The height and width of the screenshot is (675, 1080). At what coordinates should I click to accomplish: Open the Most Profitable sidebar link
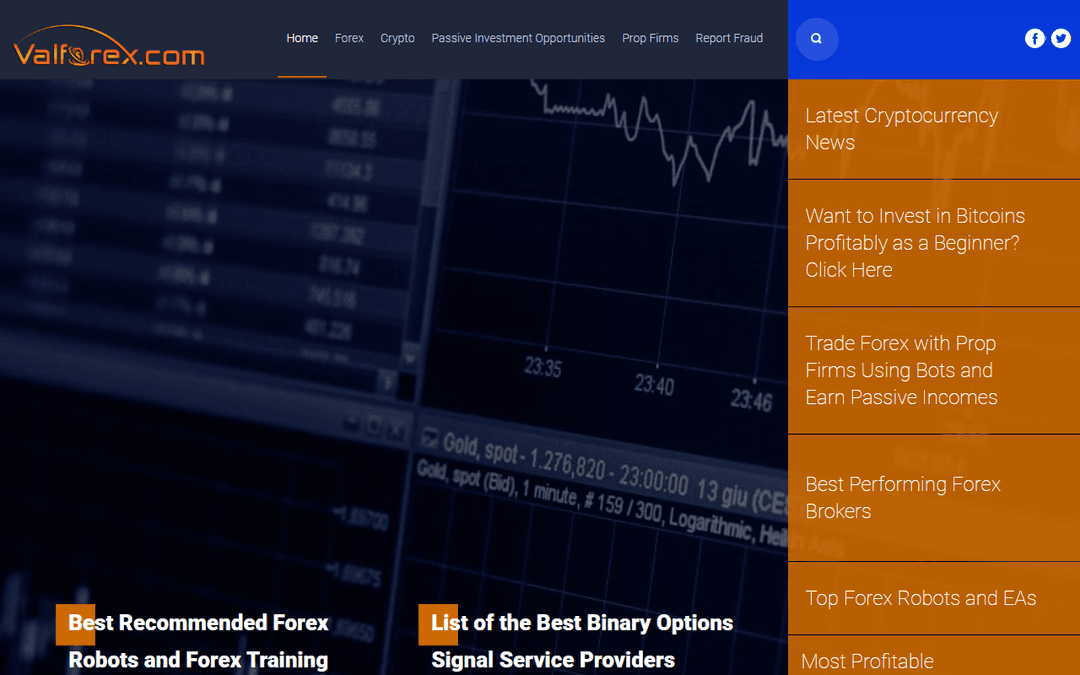tap(867, 661)
